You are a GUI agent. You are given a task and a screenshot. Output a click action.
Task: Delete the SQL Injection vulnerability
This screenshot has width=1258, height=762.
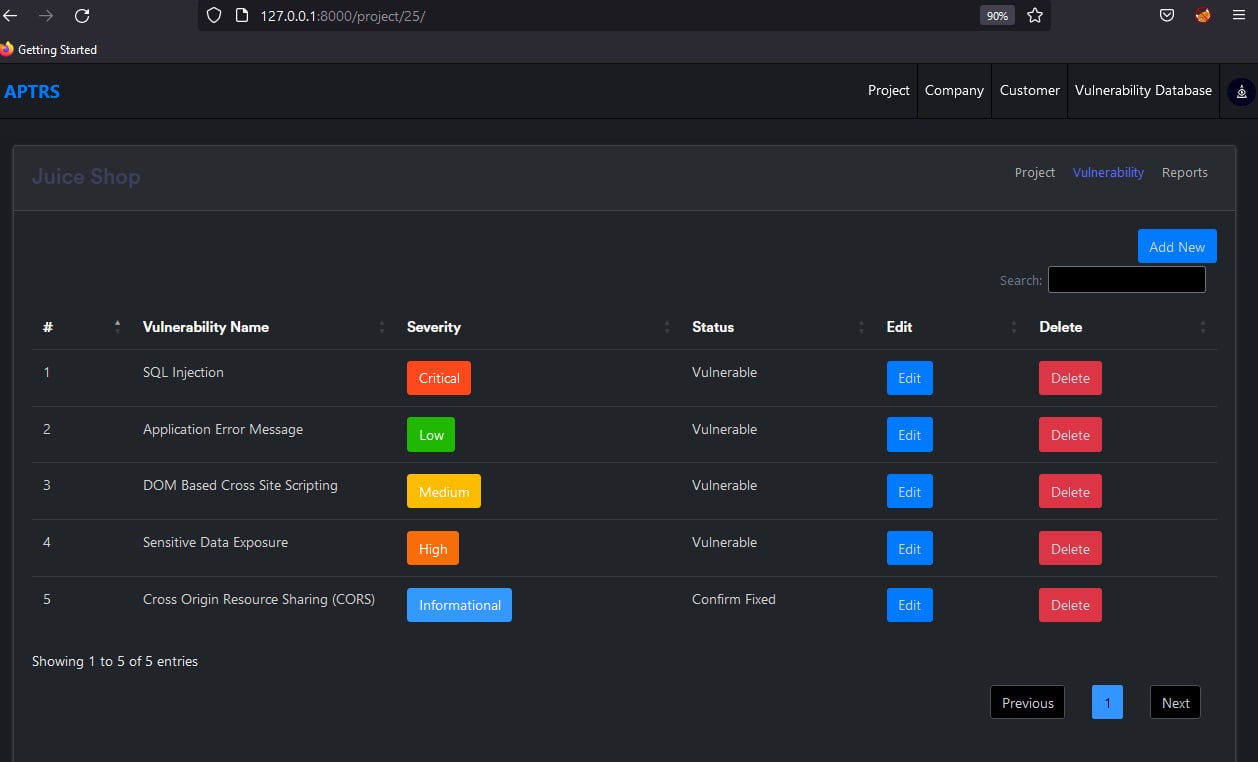1070,378
